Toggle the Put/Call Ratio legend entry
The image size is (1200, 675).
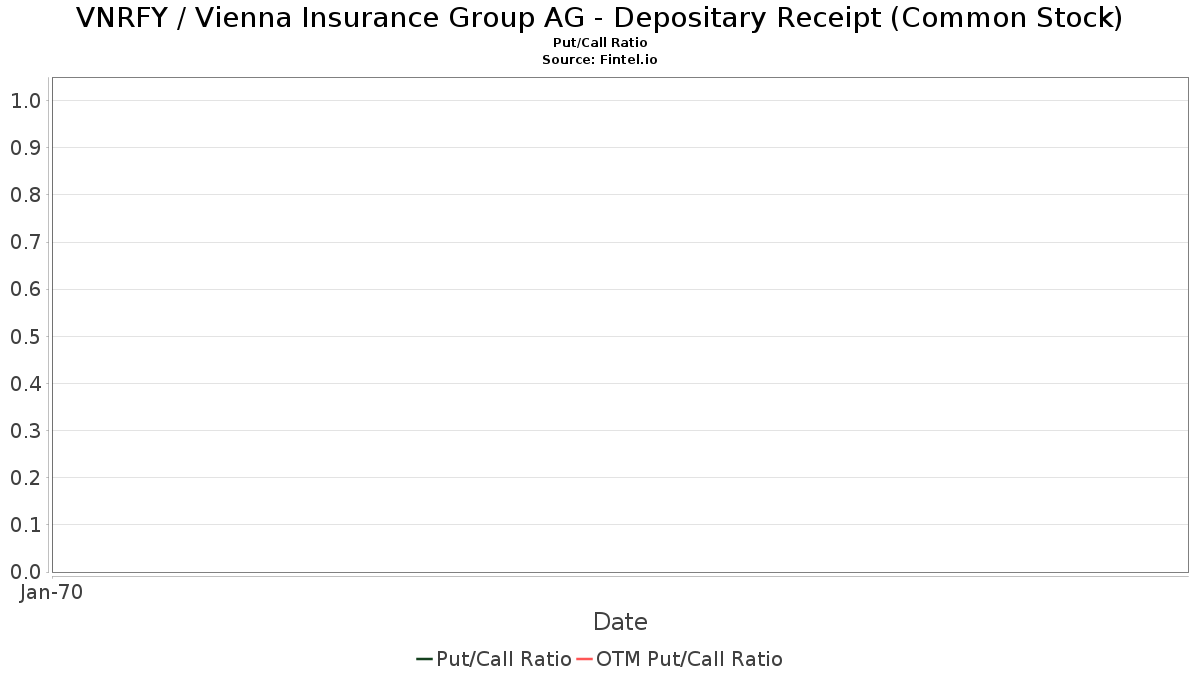point(503,659)
